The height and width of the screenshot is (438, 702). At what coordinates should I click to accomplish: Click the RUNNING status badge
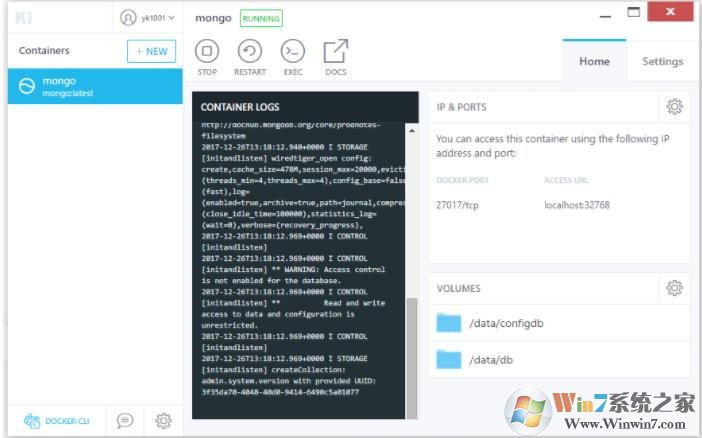(x=261, y=18)
